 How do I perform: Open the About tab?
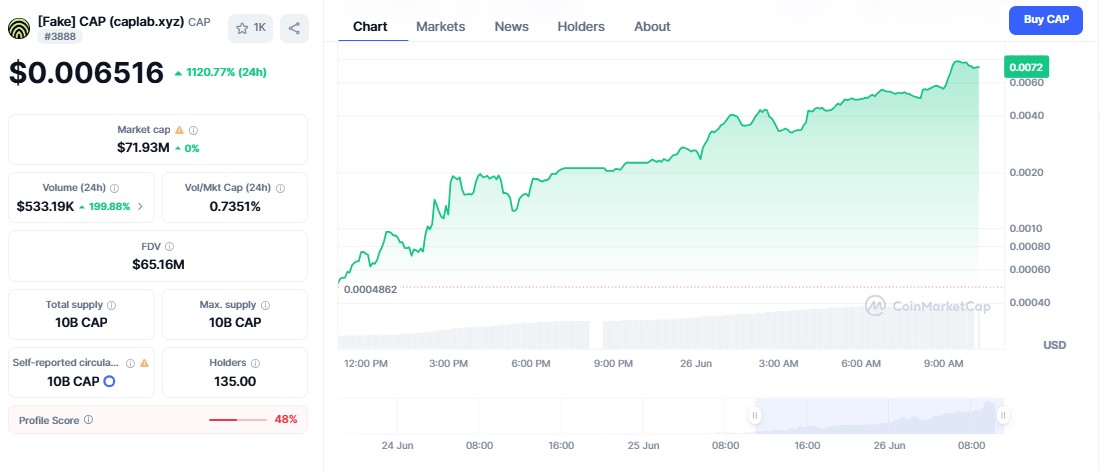(652, 27)
